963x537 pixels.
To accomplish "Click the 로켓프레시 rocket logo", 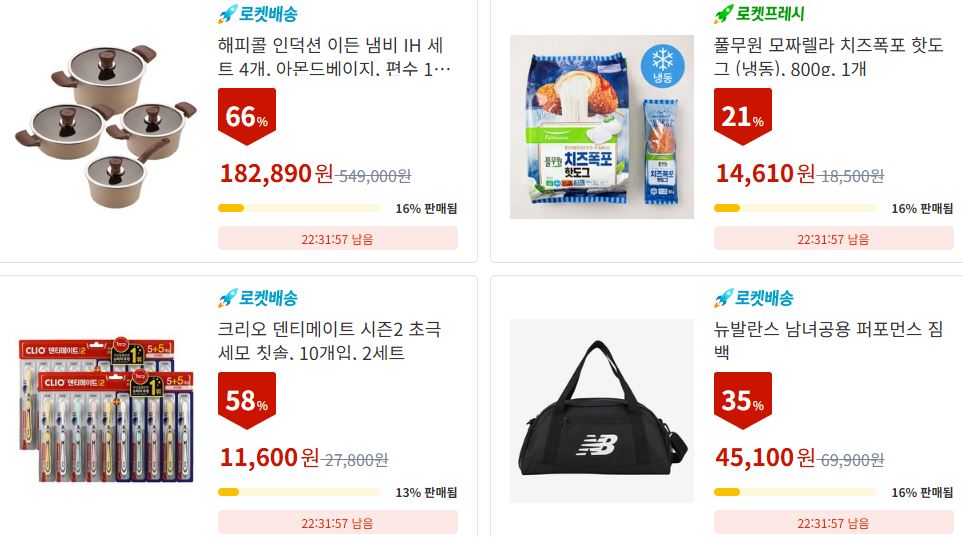I will pyautogui.click(x=760, y=14).
